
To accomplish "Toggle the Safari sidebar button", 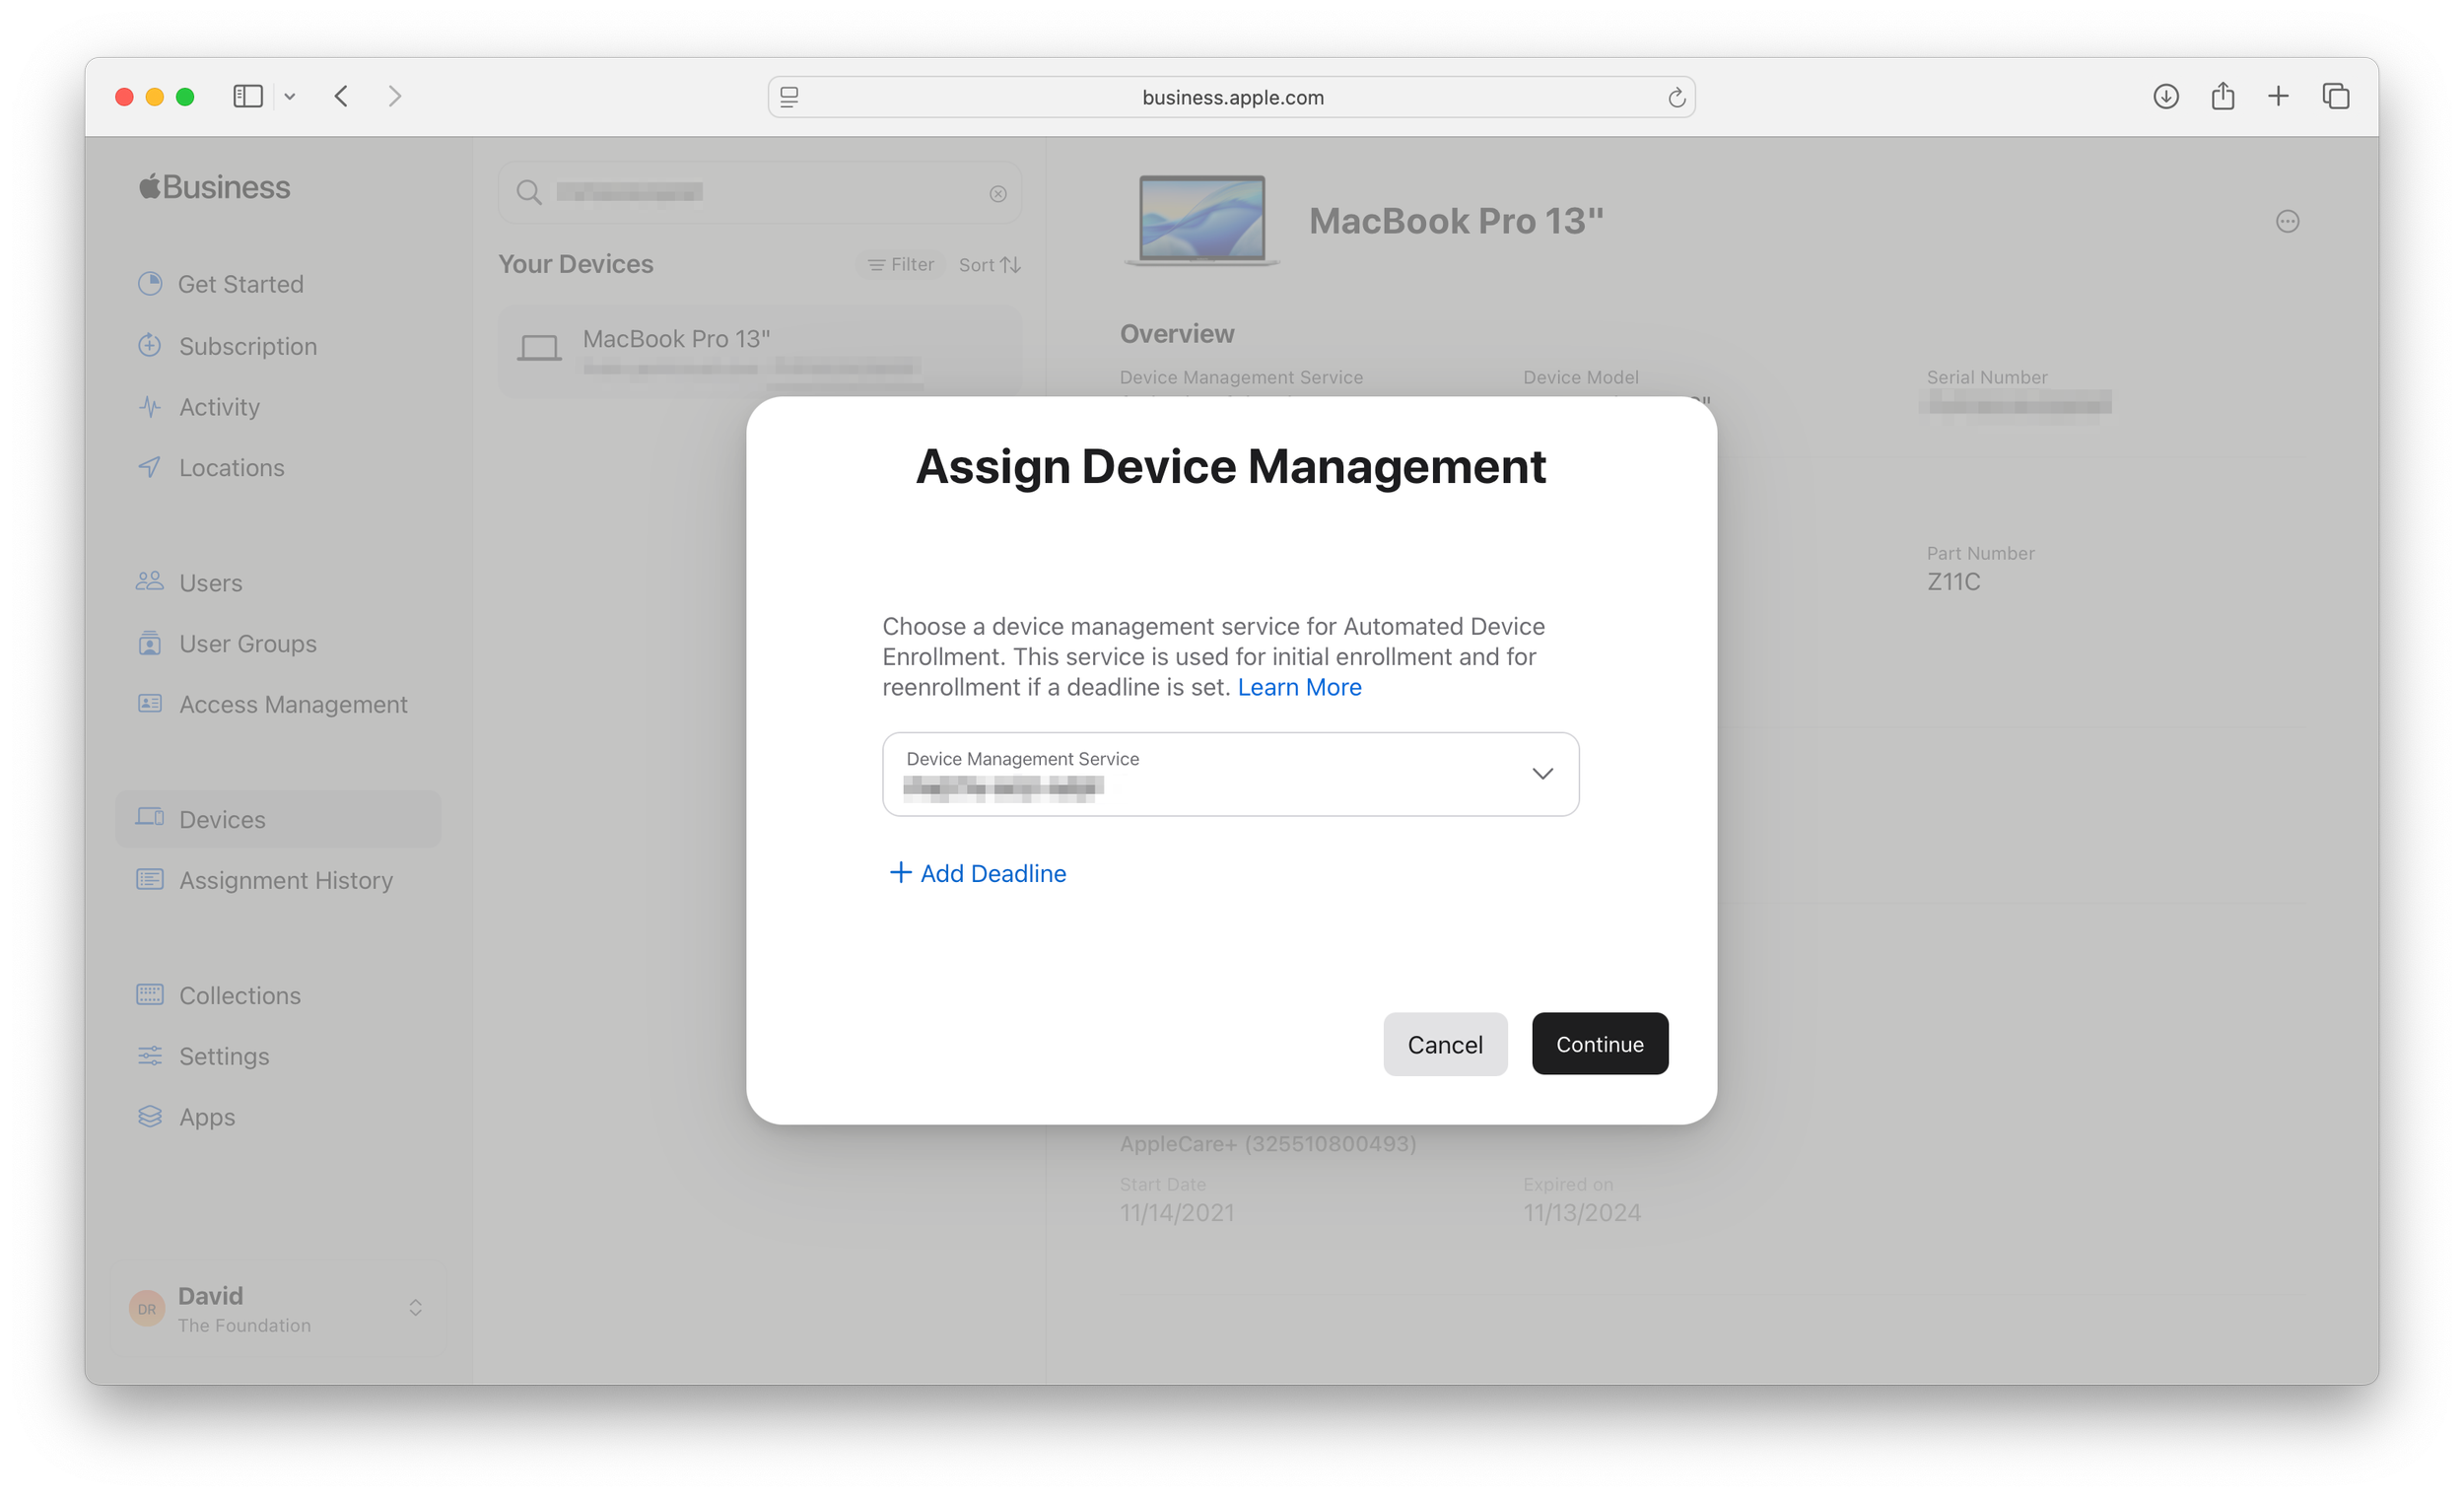I will (x=247, y=96).
